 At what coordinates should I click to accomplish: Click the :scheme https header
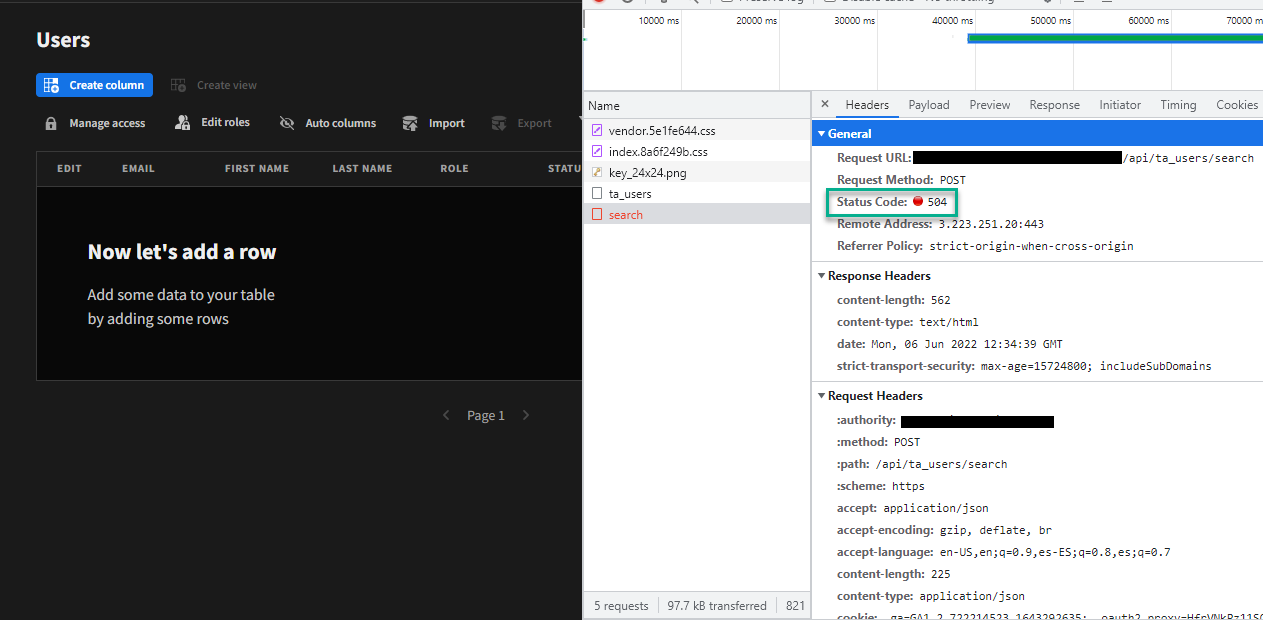(x=880, y=486)
